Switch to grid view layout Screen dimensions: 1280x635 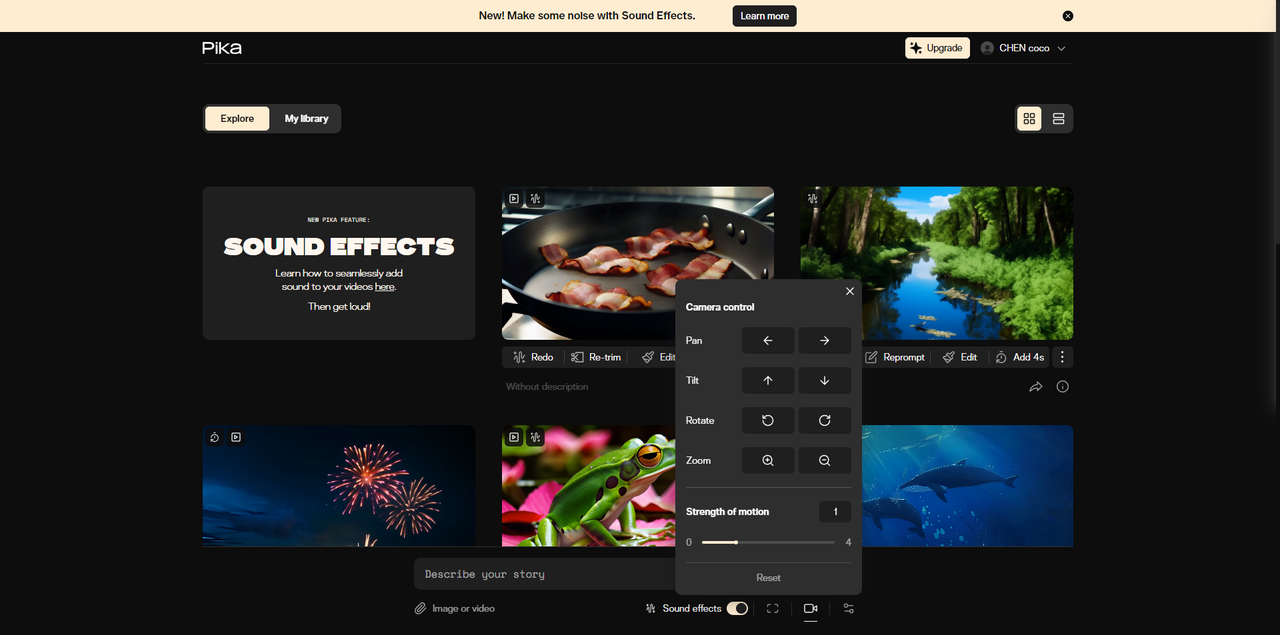[x=1029, y=119]
